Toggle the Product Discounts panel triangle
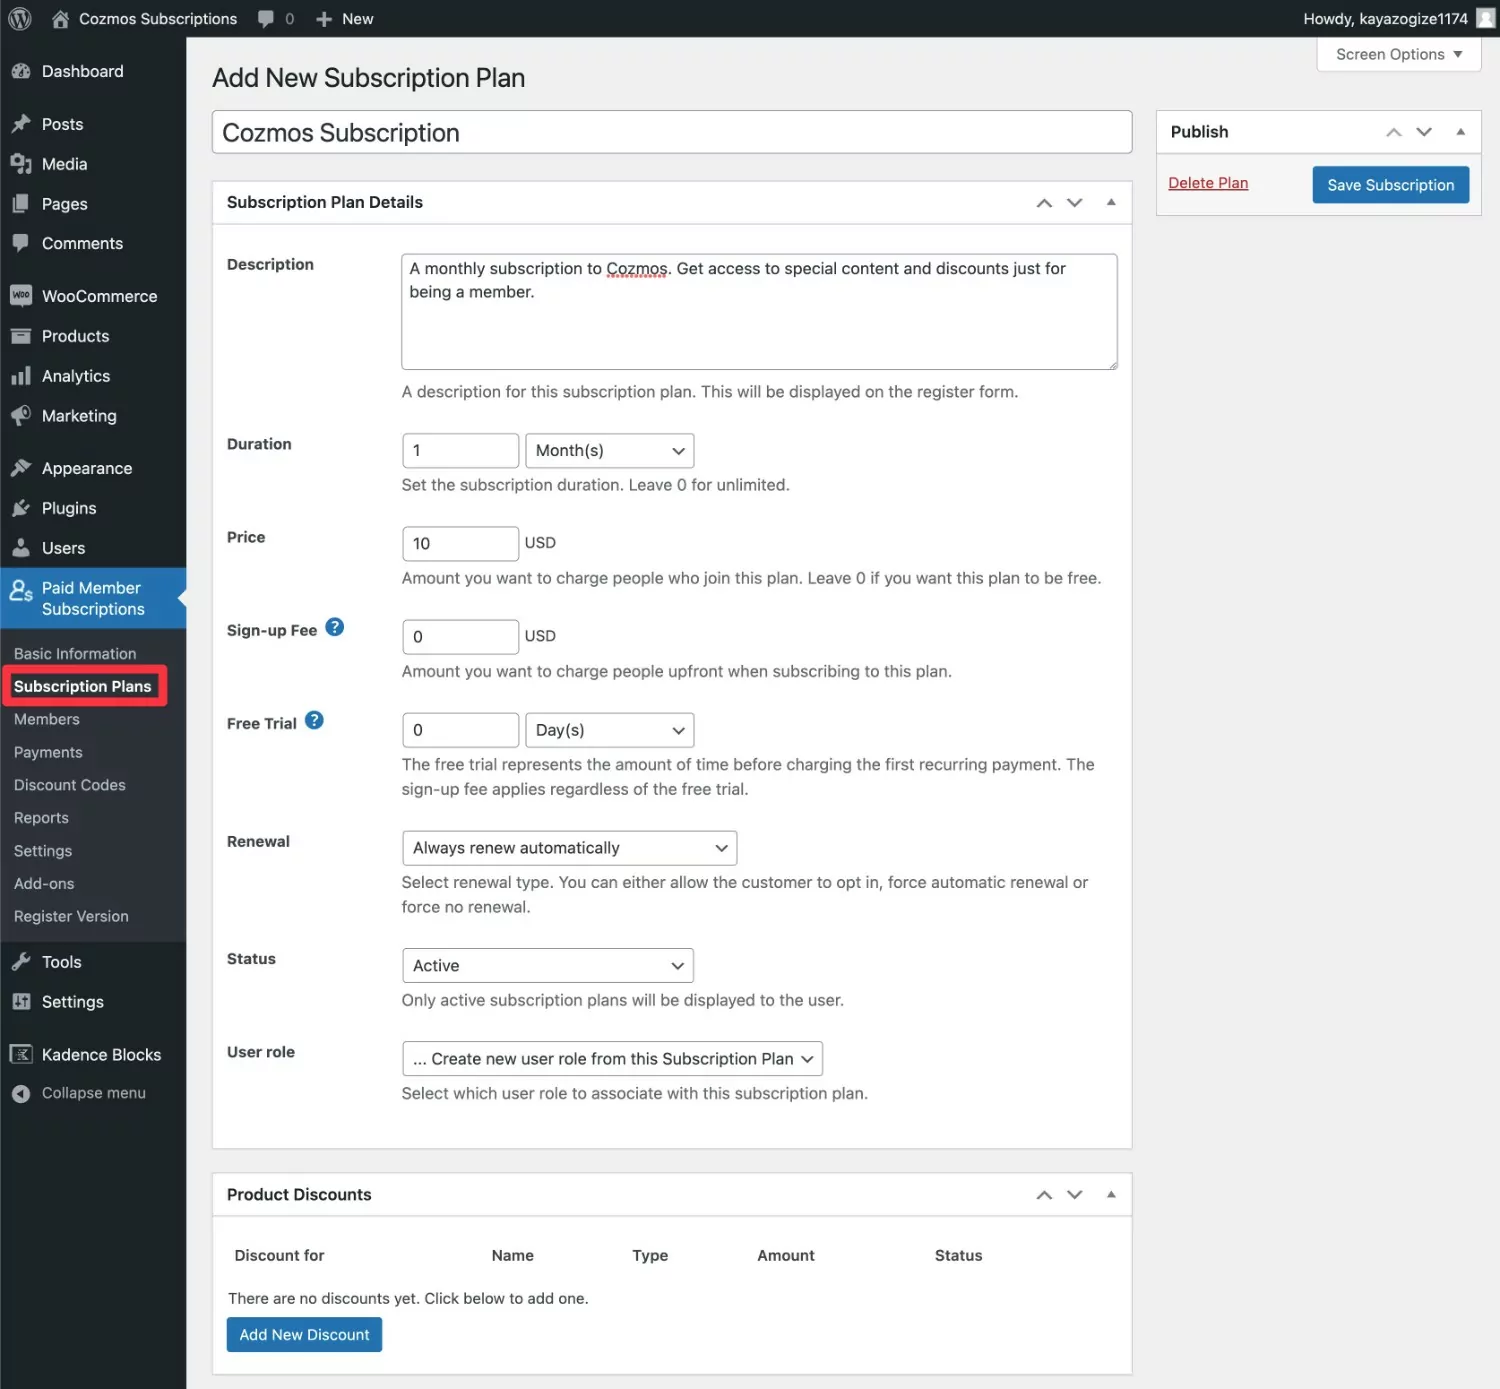The height and width of the screenshot is (1389, 1500). (x=1111, y=1194)
